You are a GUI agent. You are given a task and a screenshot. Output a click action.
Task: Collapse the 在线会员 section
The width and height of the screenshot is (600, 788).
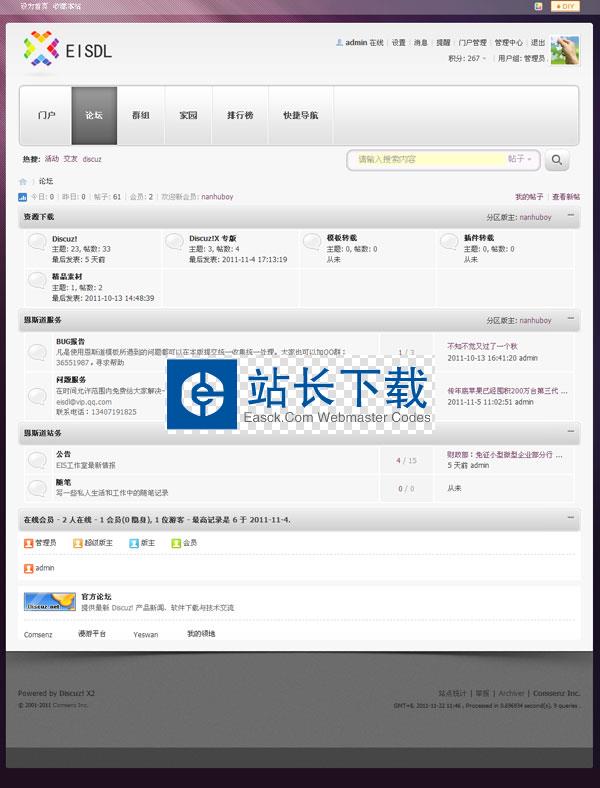click(571, 518)
